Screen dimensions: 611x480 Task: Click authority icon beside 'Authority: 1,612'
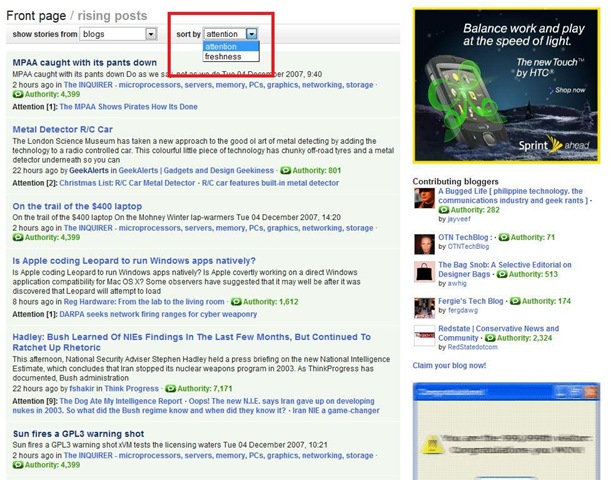tap(236, 302)
